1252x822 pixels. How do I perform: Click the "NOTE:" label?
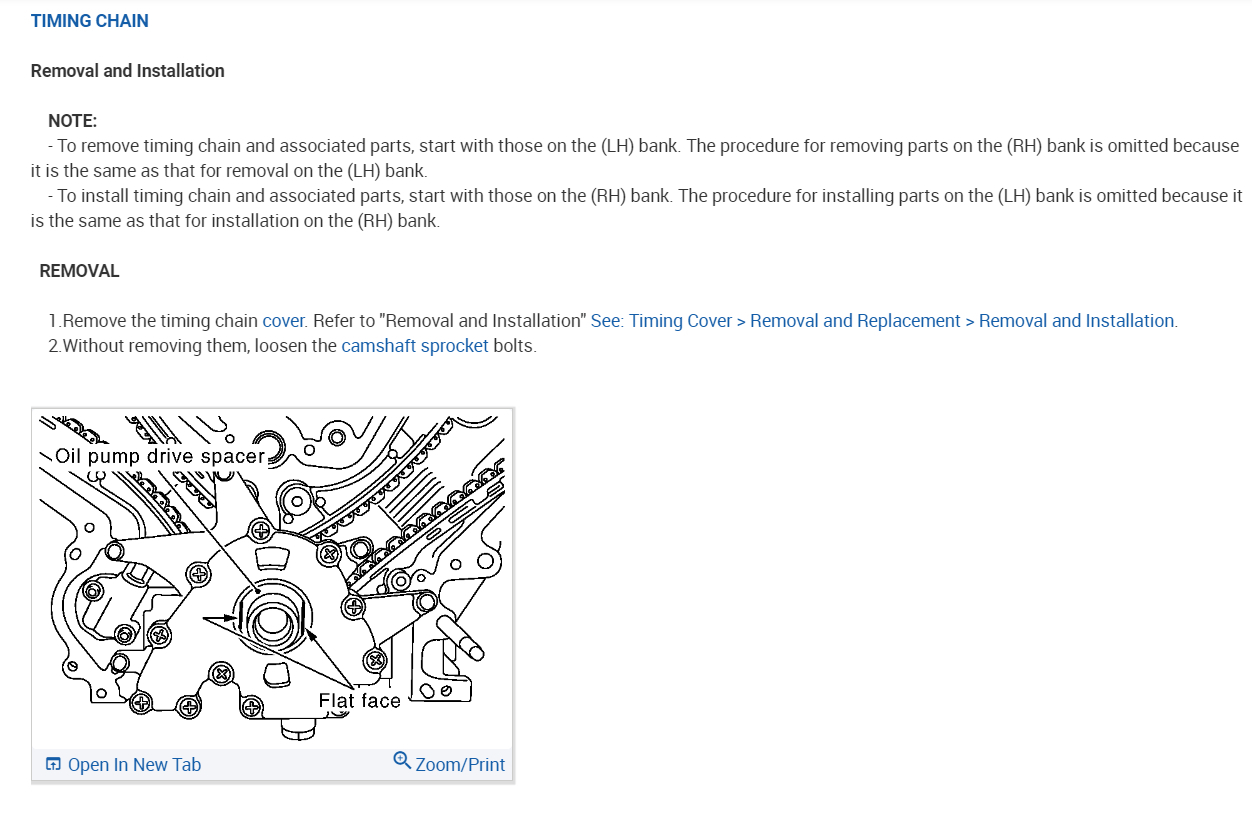(72, 121)
